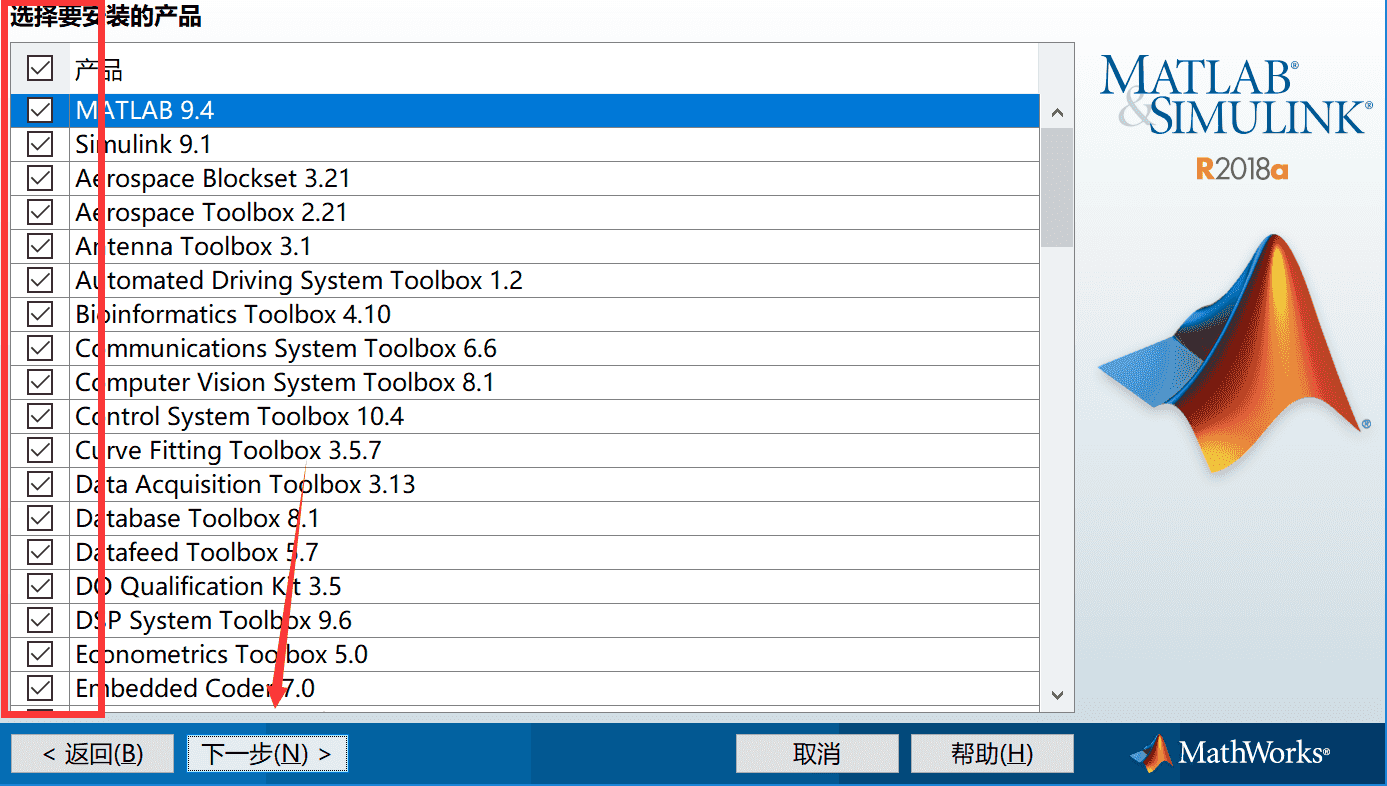Highlight Automated Driving System Toolbox 1.2 name
1387x786 pixels.
pyautogui.click(x=299, y=280)
